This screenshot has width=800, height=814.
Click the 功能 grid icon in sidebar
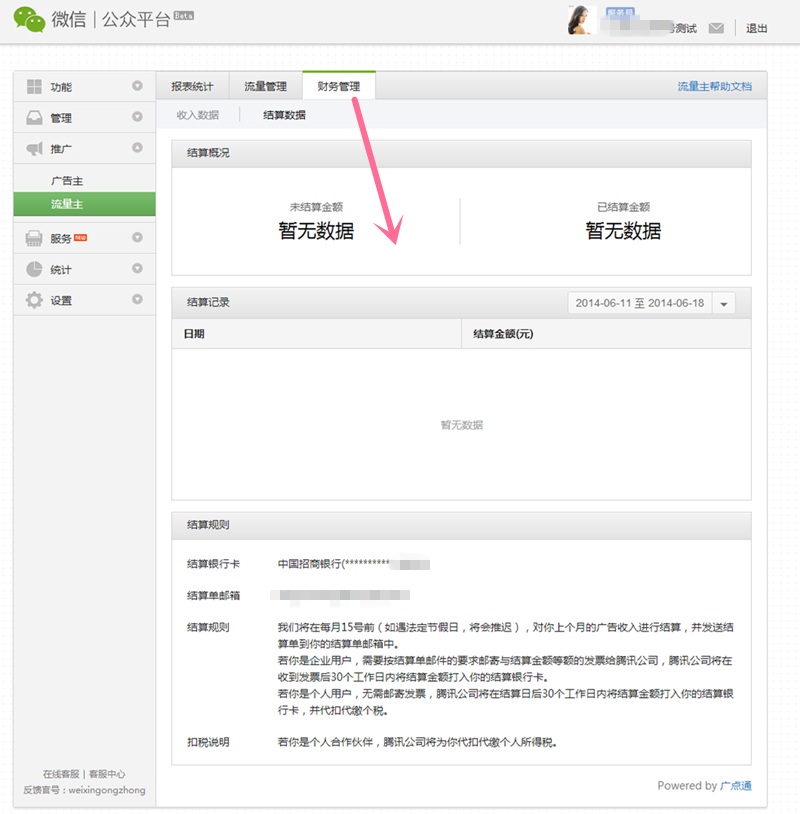tap(34, 87)
